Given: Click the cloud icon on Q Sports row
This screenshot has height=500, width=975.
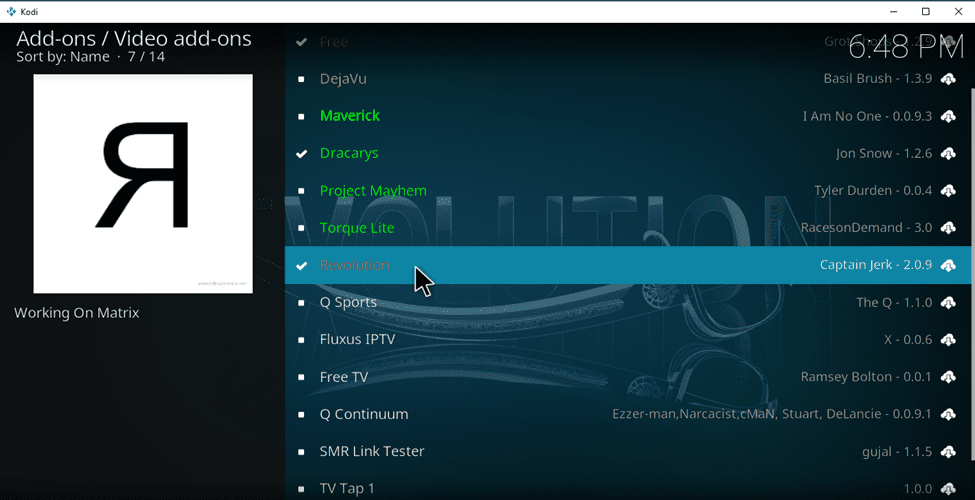Looking at the screenshot, I should (x=948, y=303).
